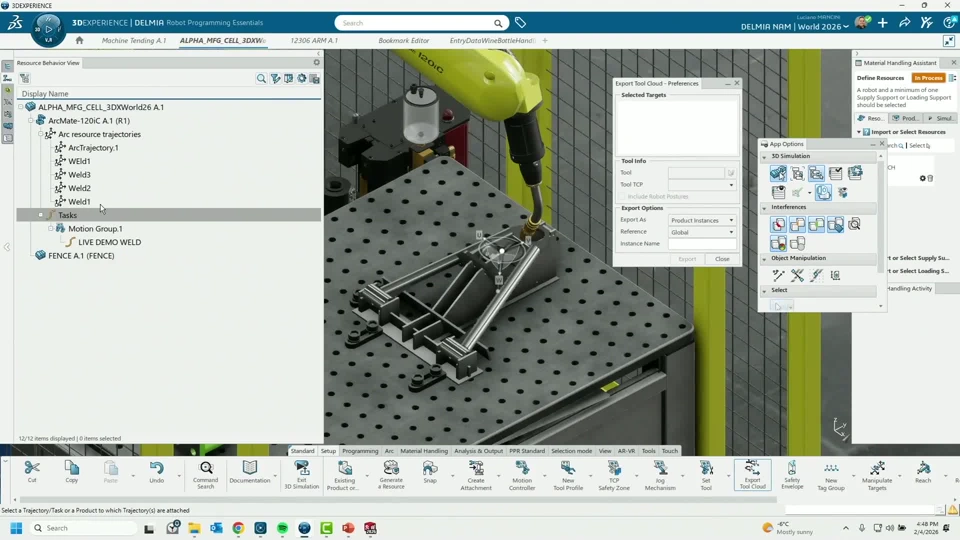Viewport: 960px width, 540px height.
Task: Collapse Arc resource trajectories node
Action: click(41, 134)
